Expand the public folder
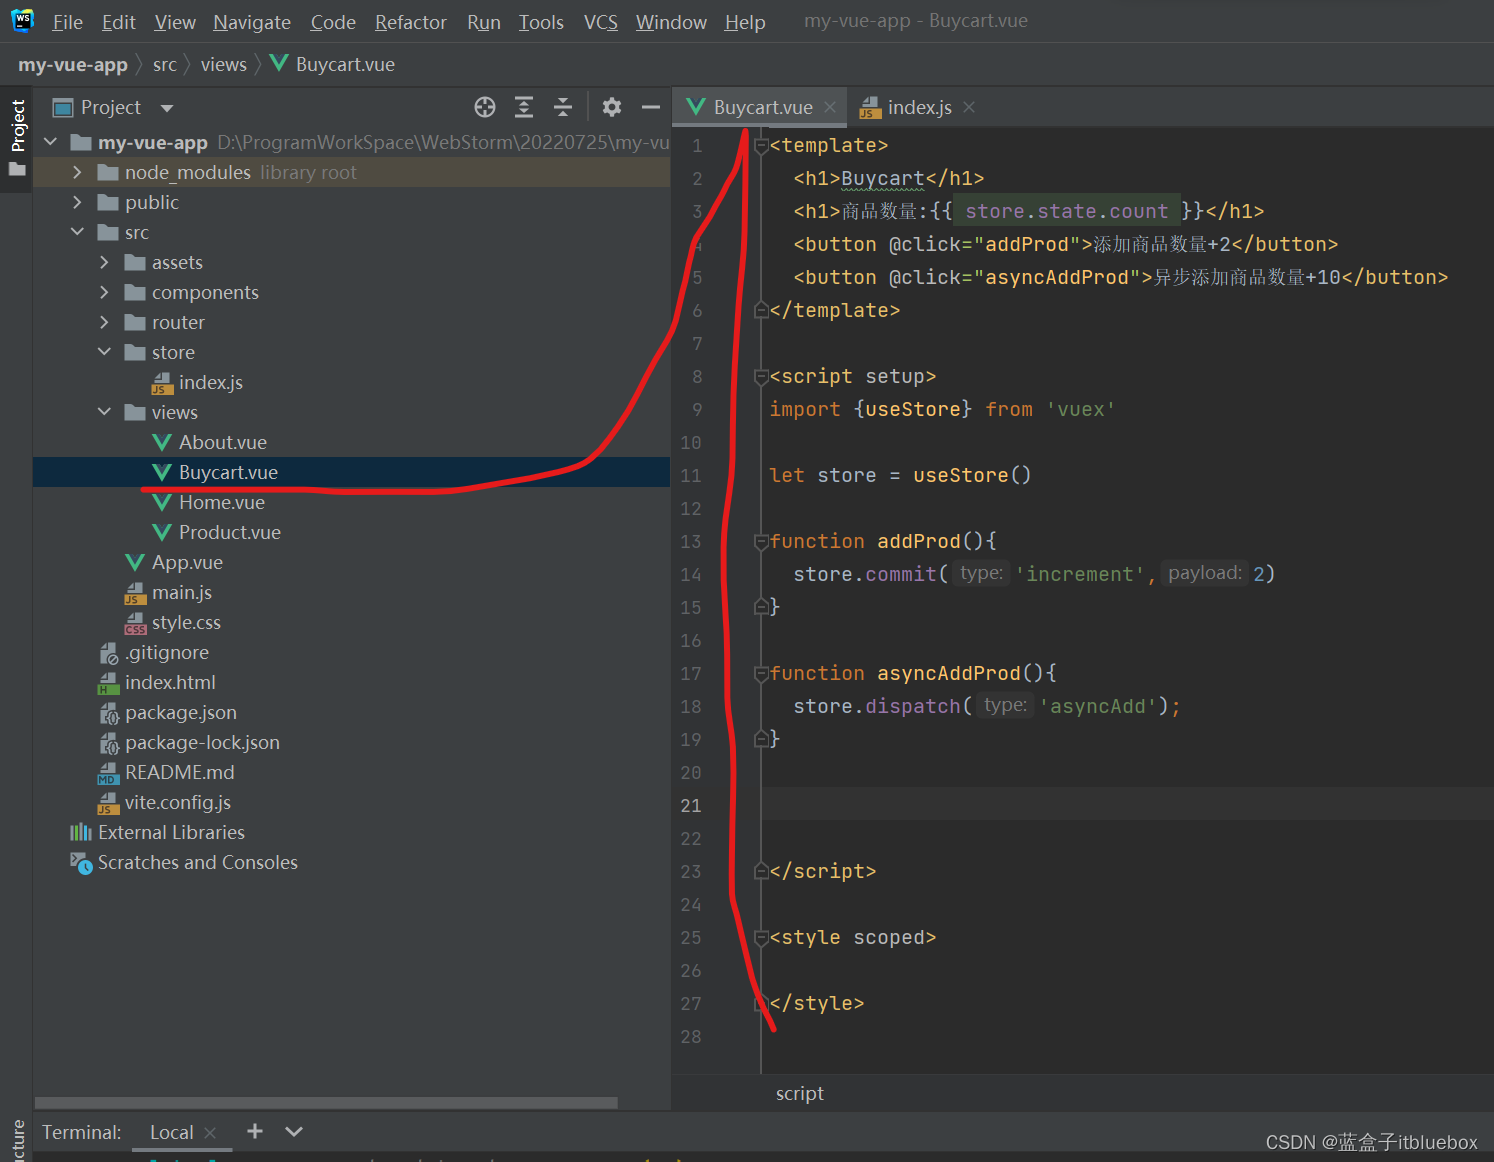The width and height of the screenshot is (1494, 1162). coord(78,202)
